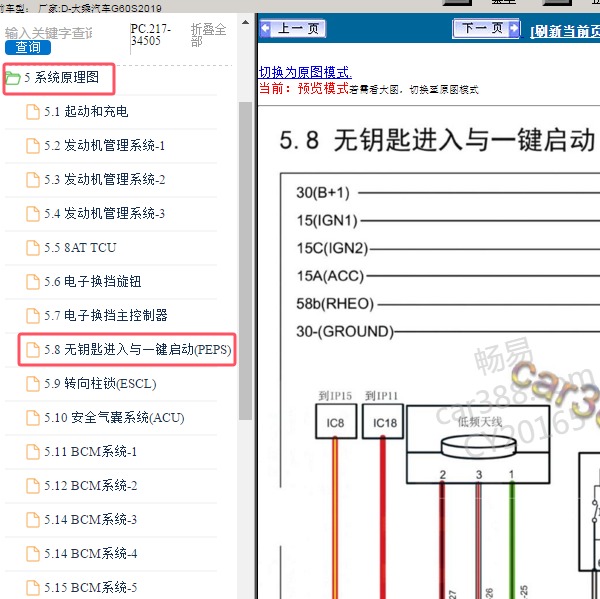600x599 pixels.
Task: Click document icon beside 5.5 8AT TCU
Action: click(33, 248)
